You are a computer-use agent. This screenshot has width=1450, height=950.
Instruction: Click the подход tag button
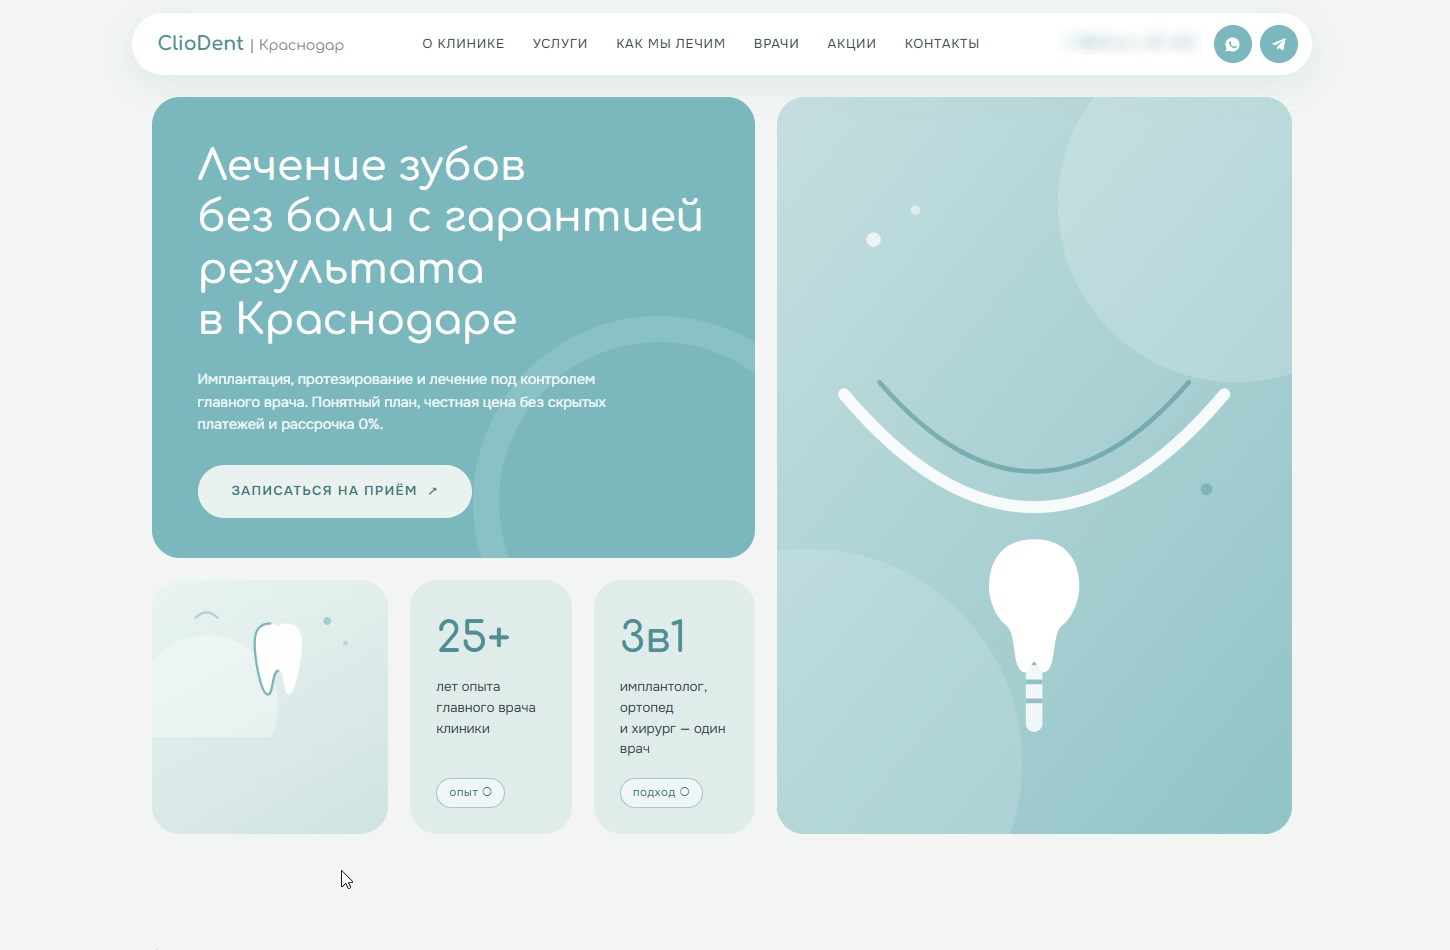pyautogui.click(x=661, y=792)
